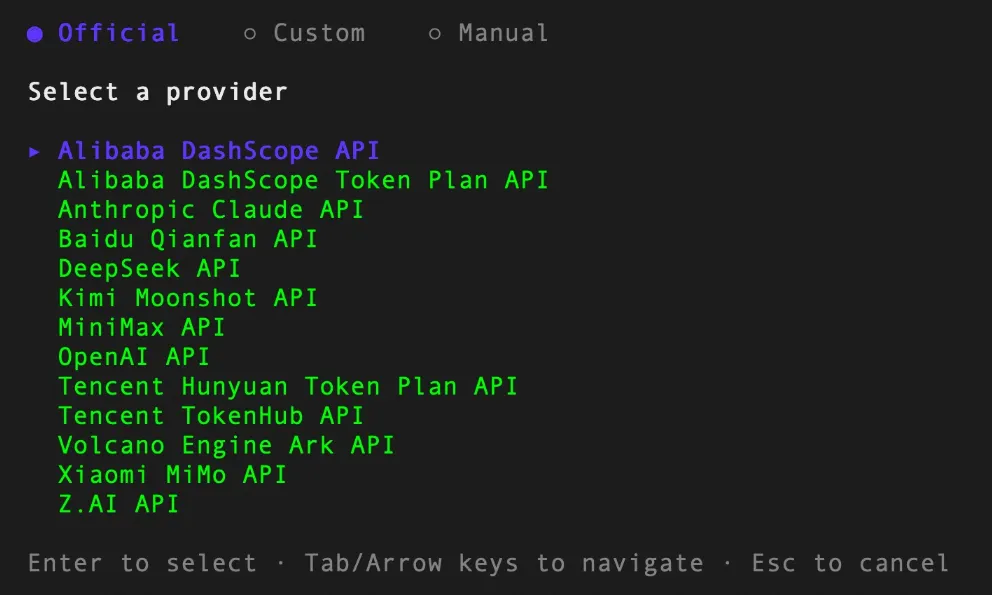Choose the OpenAI API provider
Viewport: 992px width, 595px height.
(x=133, y=357)
